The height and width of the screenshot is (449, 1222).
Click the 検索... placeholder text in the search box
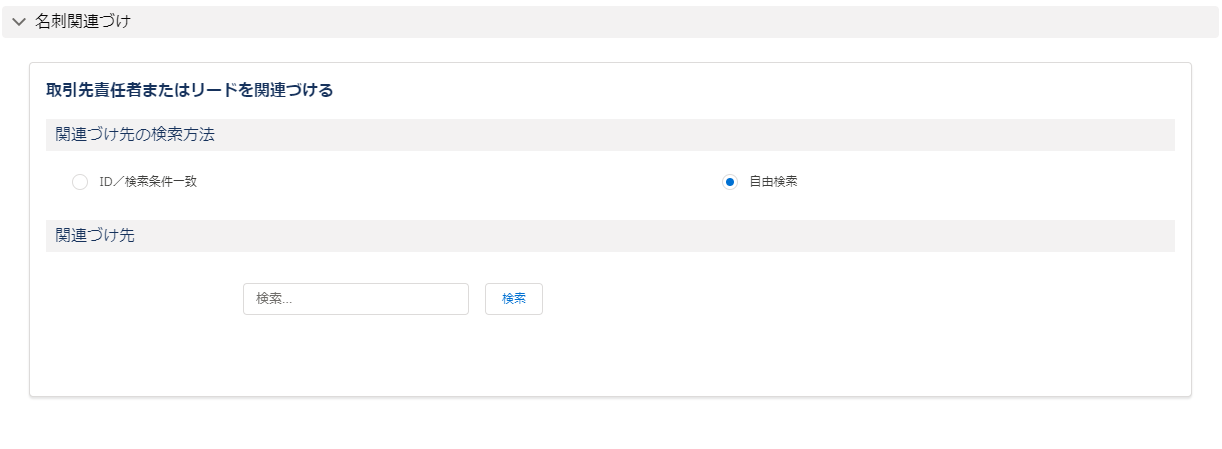point(274,299)
